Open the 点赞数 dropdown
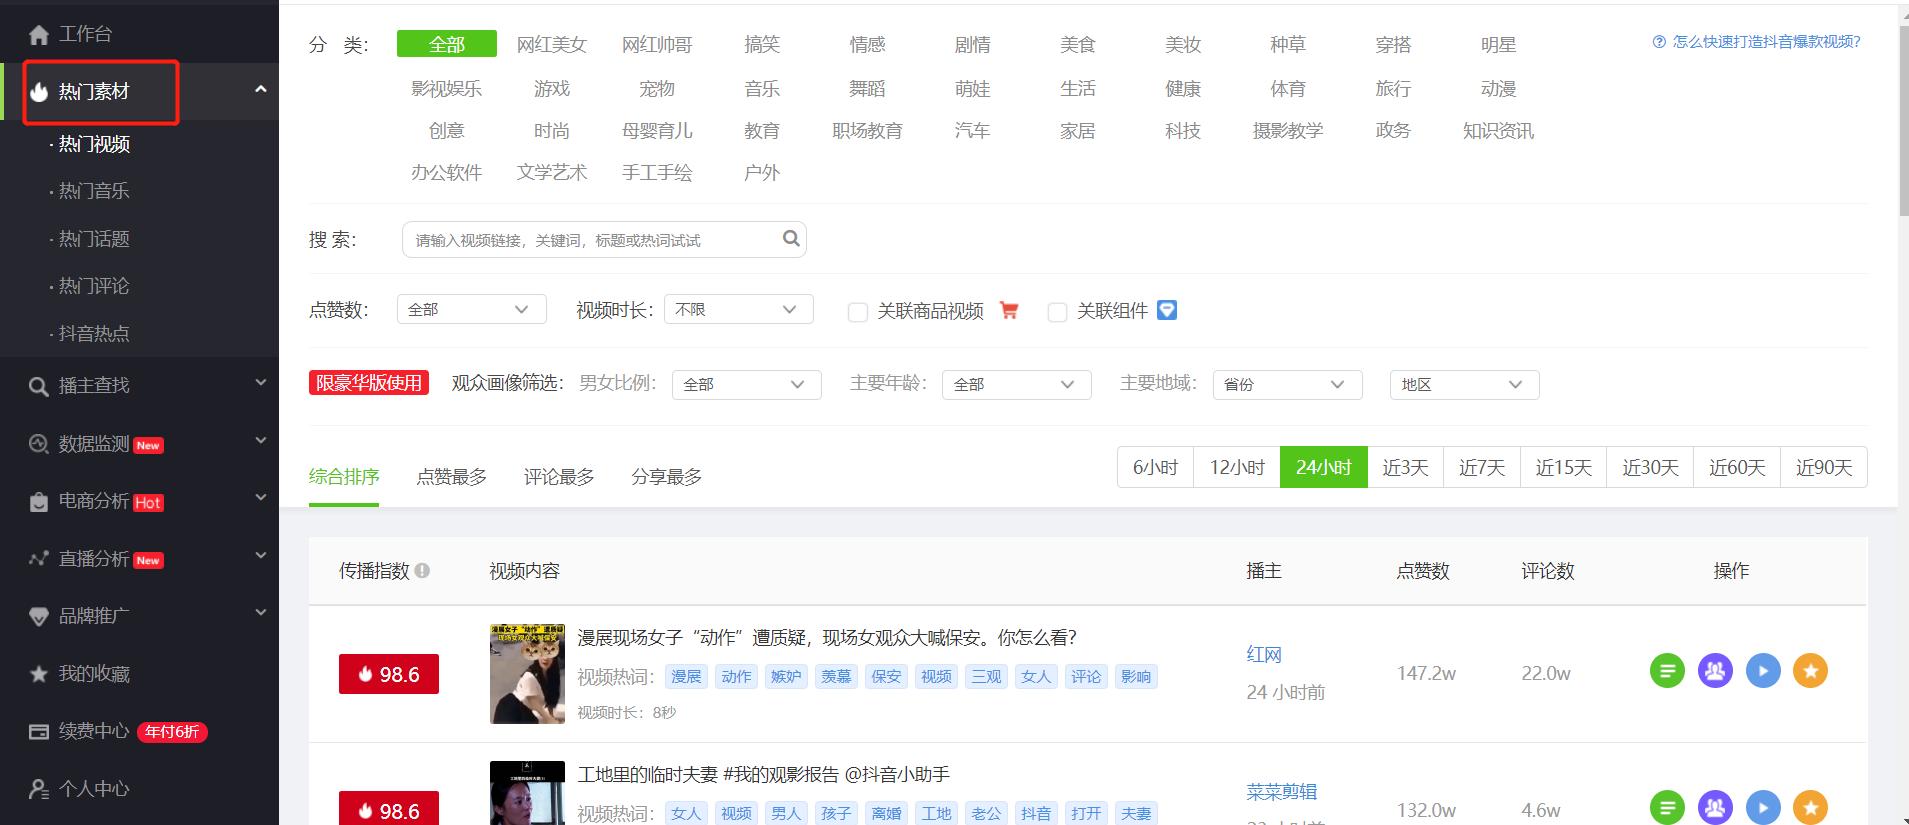 472,309
